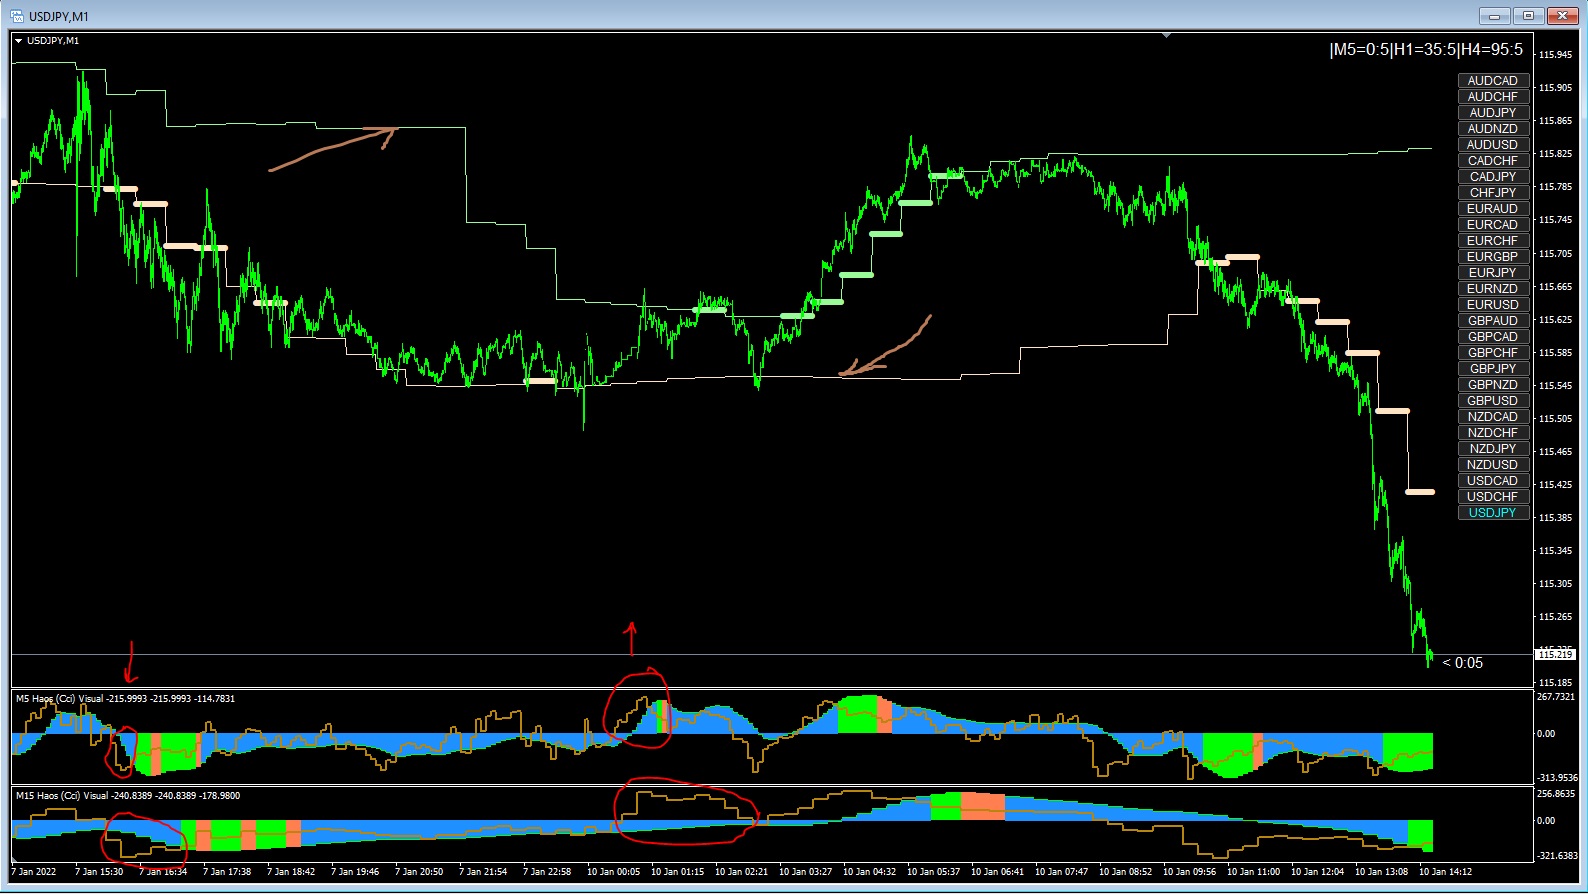Select the AUDCAD symbol button

coord(1492,81)
